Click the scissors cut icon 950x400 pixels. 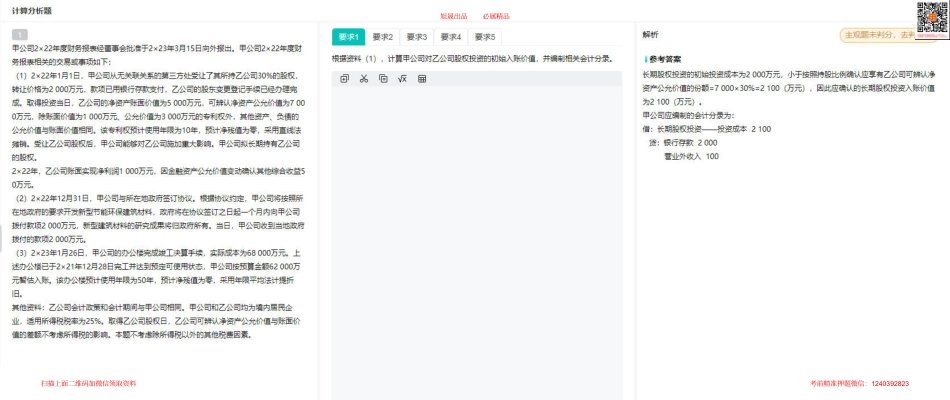pyautogui.click(x=364, y=78)
